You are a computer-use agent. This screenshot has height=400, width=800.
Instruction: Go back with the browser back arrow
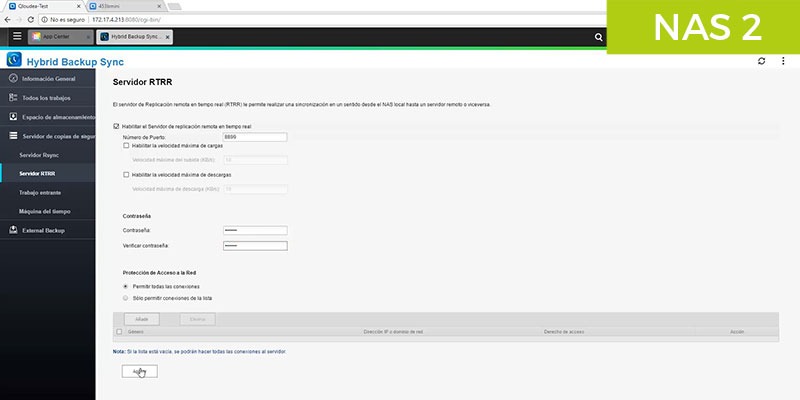(x=7, y=19)
